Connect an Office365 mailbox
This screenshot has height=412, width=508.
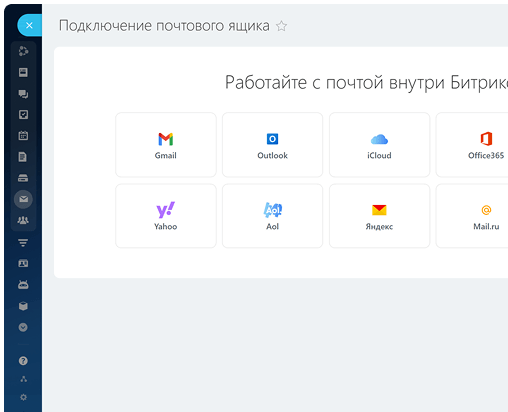tap(472, 145)
